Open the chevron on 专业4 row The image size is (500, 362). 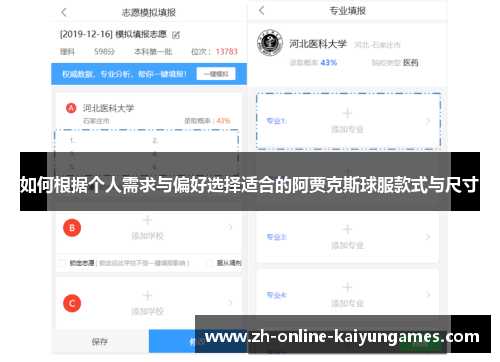pyautogui.click(x=428, y=295)
